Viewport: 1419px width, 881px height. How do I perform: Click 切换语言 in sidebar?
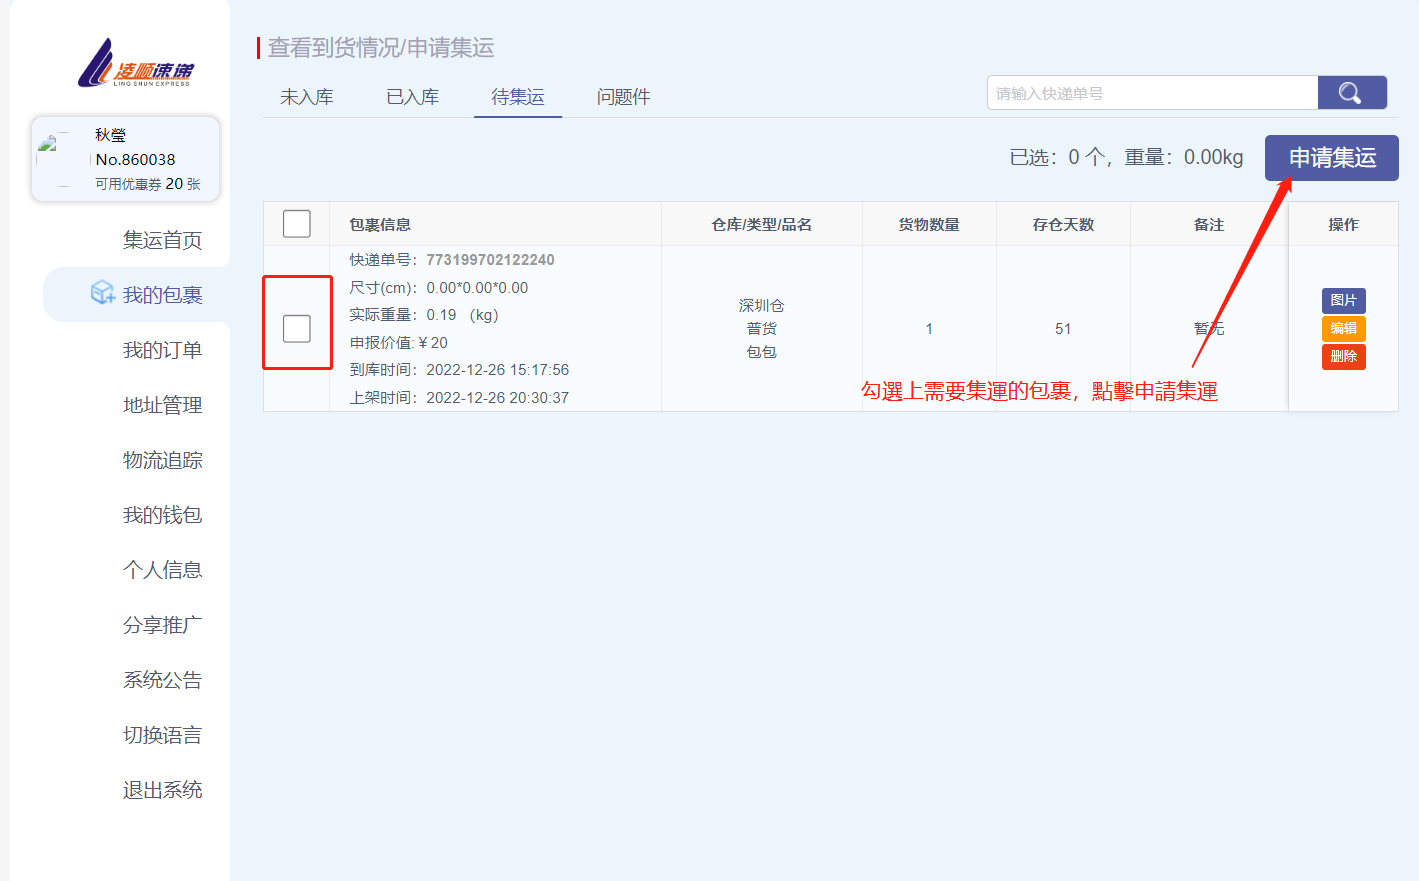163,735
